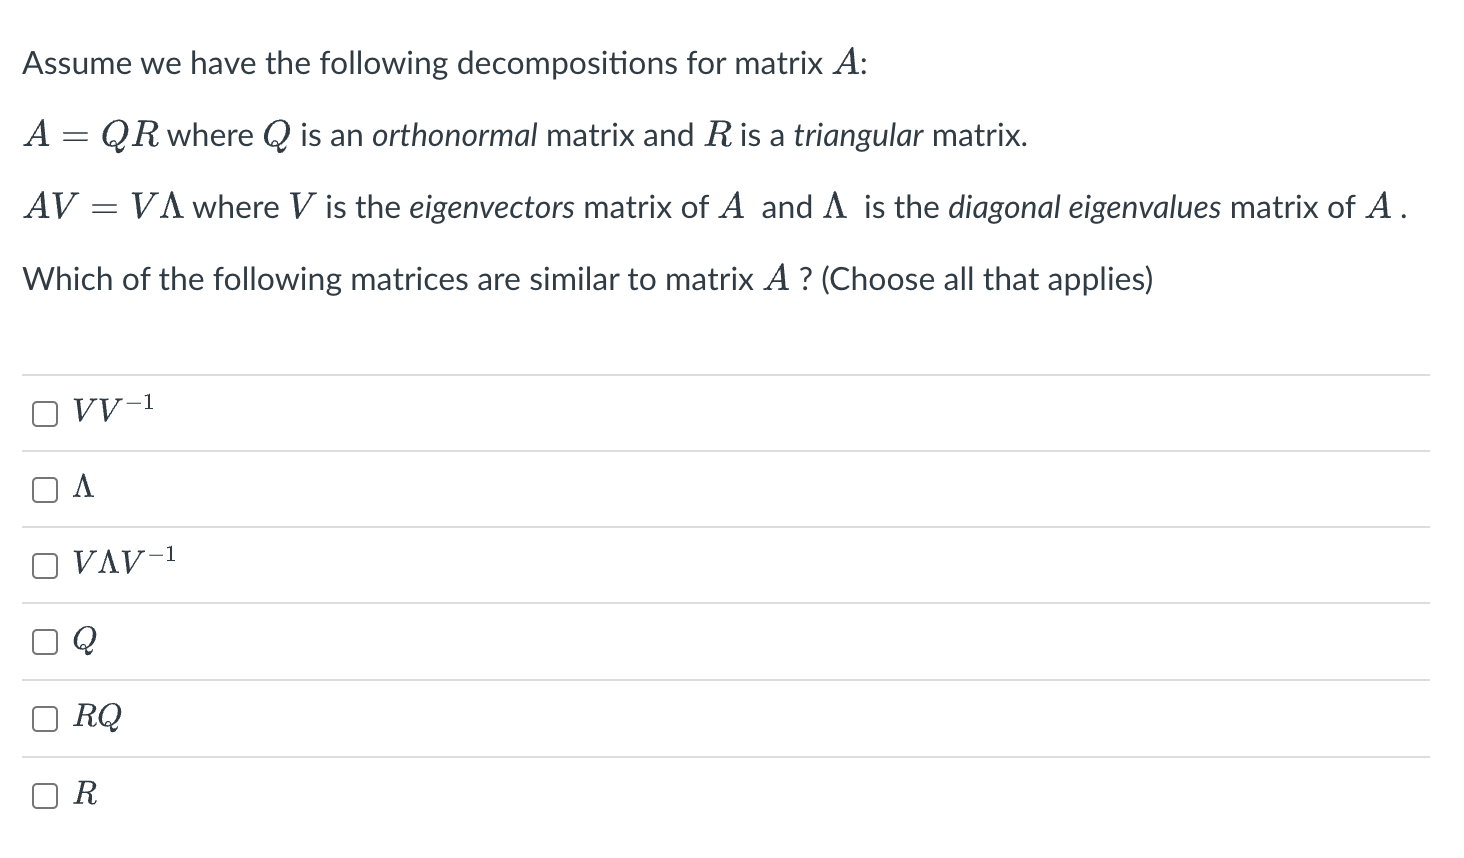Select the Λ label text

point(84,487)
